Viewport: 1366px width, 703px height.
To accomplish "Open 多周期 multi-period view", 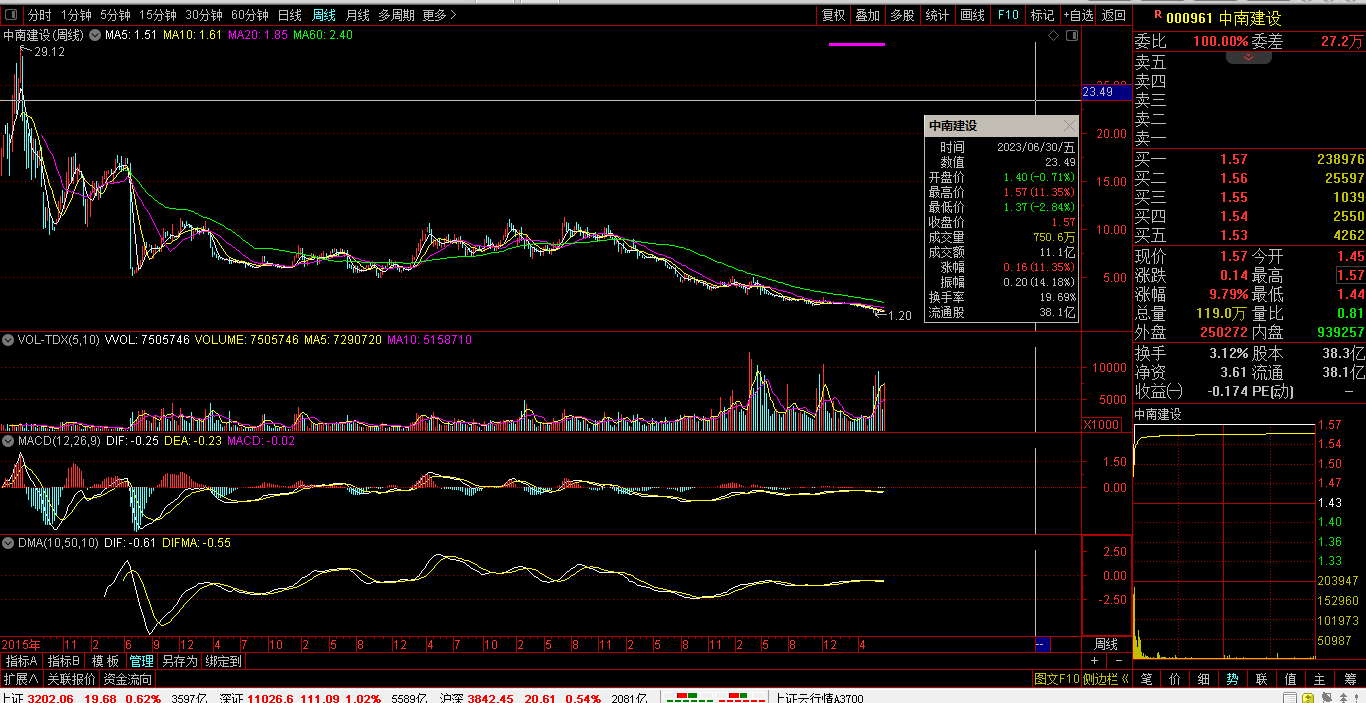I will point(396,15).
